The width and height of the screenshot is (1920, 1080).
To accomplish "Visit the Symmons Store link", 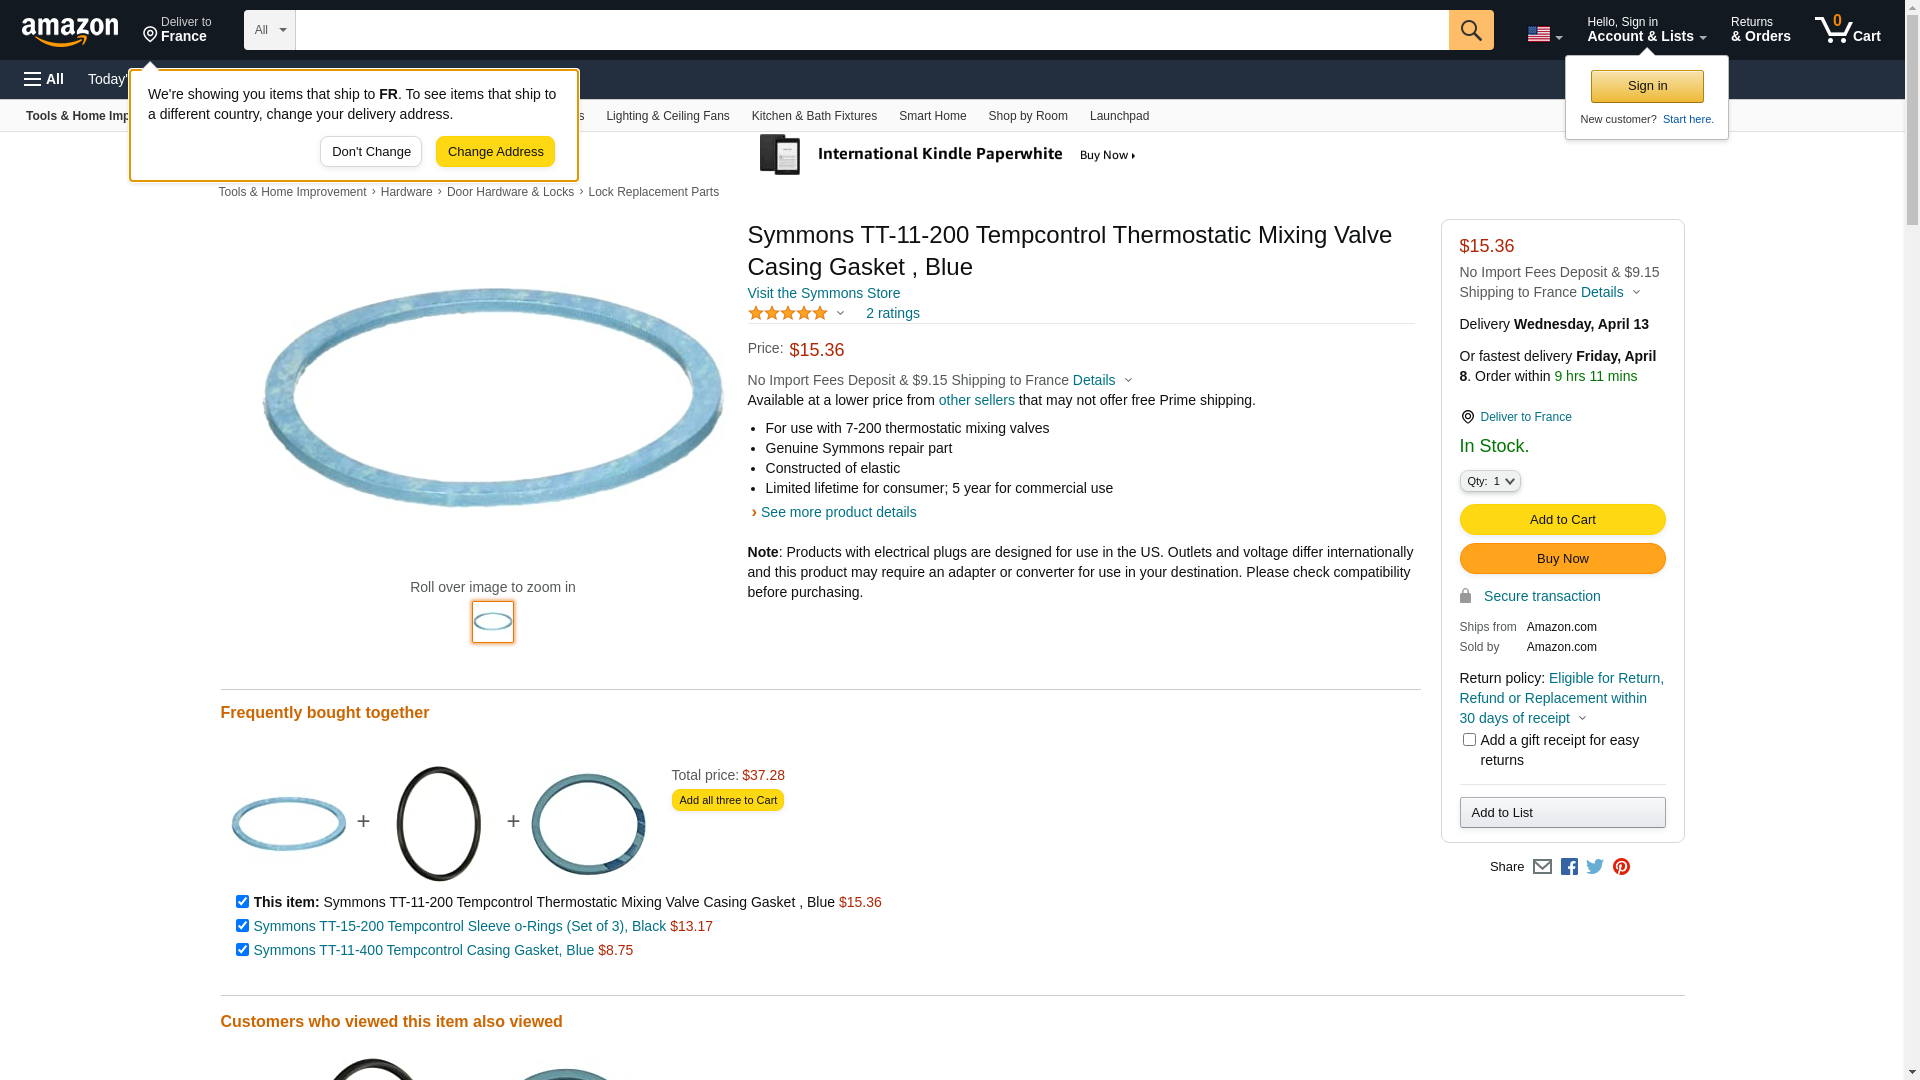I will click(823, 293).
